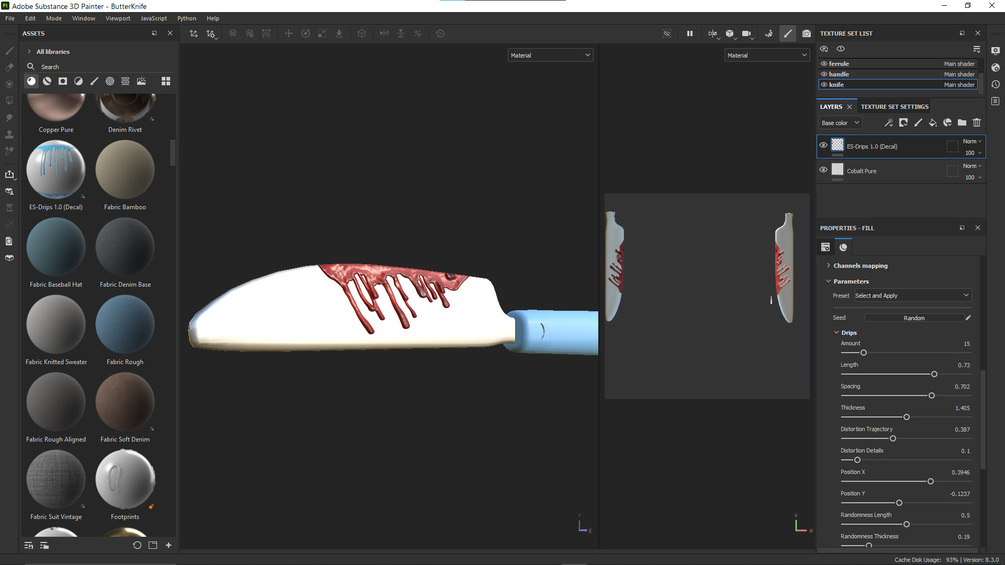Viewport: 1005px width, 565px height.
Task: Select the ES-Drips 1.0 (Decal) asset thumbnail
Action: click(56, 170)
